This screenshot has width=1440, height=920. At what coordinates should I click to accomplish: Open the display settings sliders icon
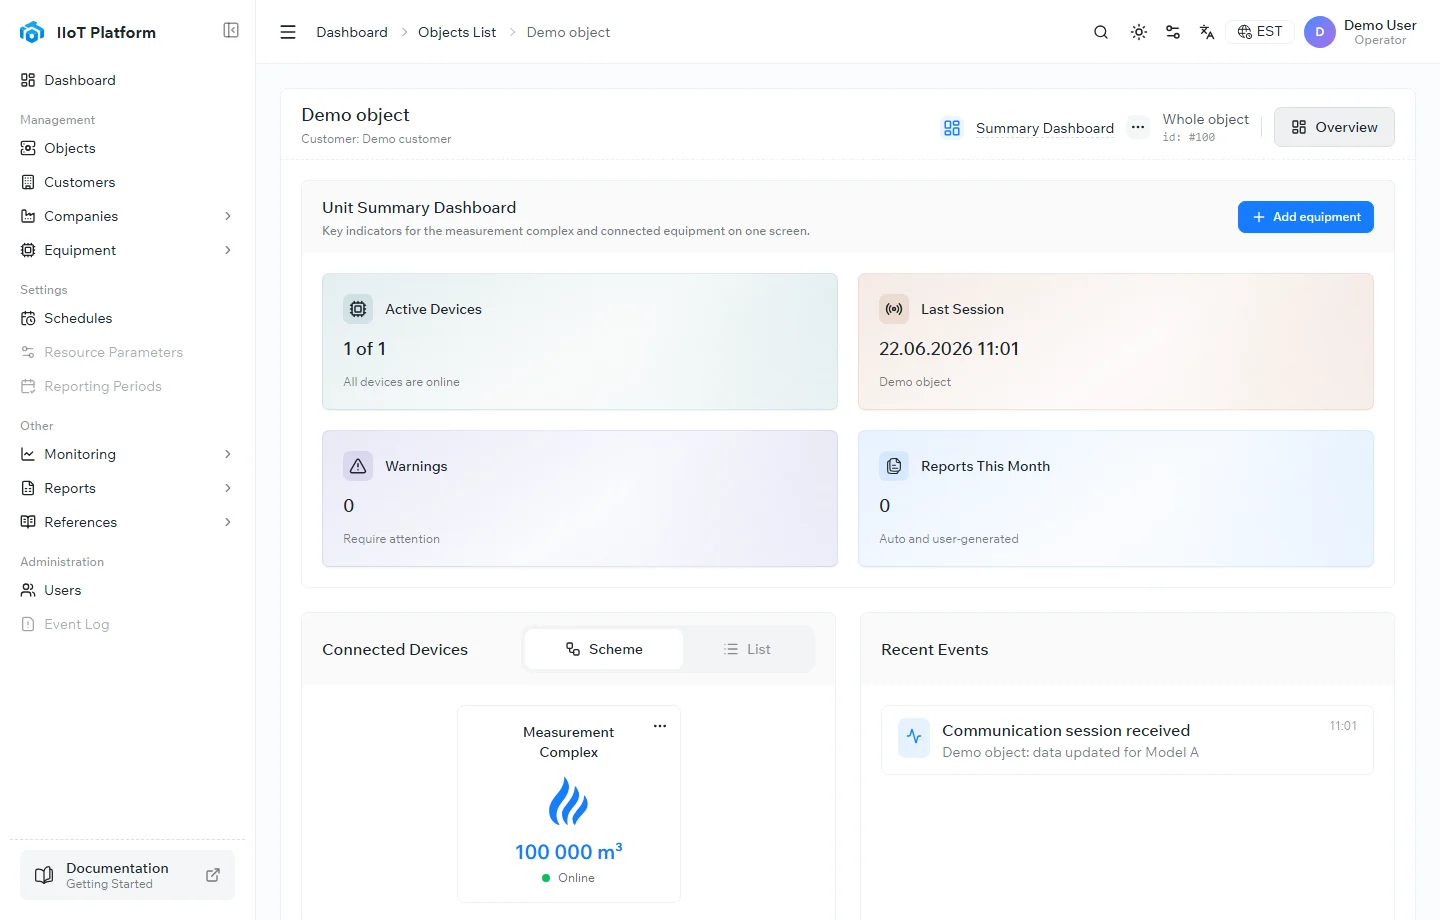point(1173,32)
